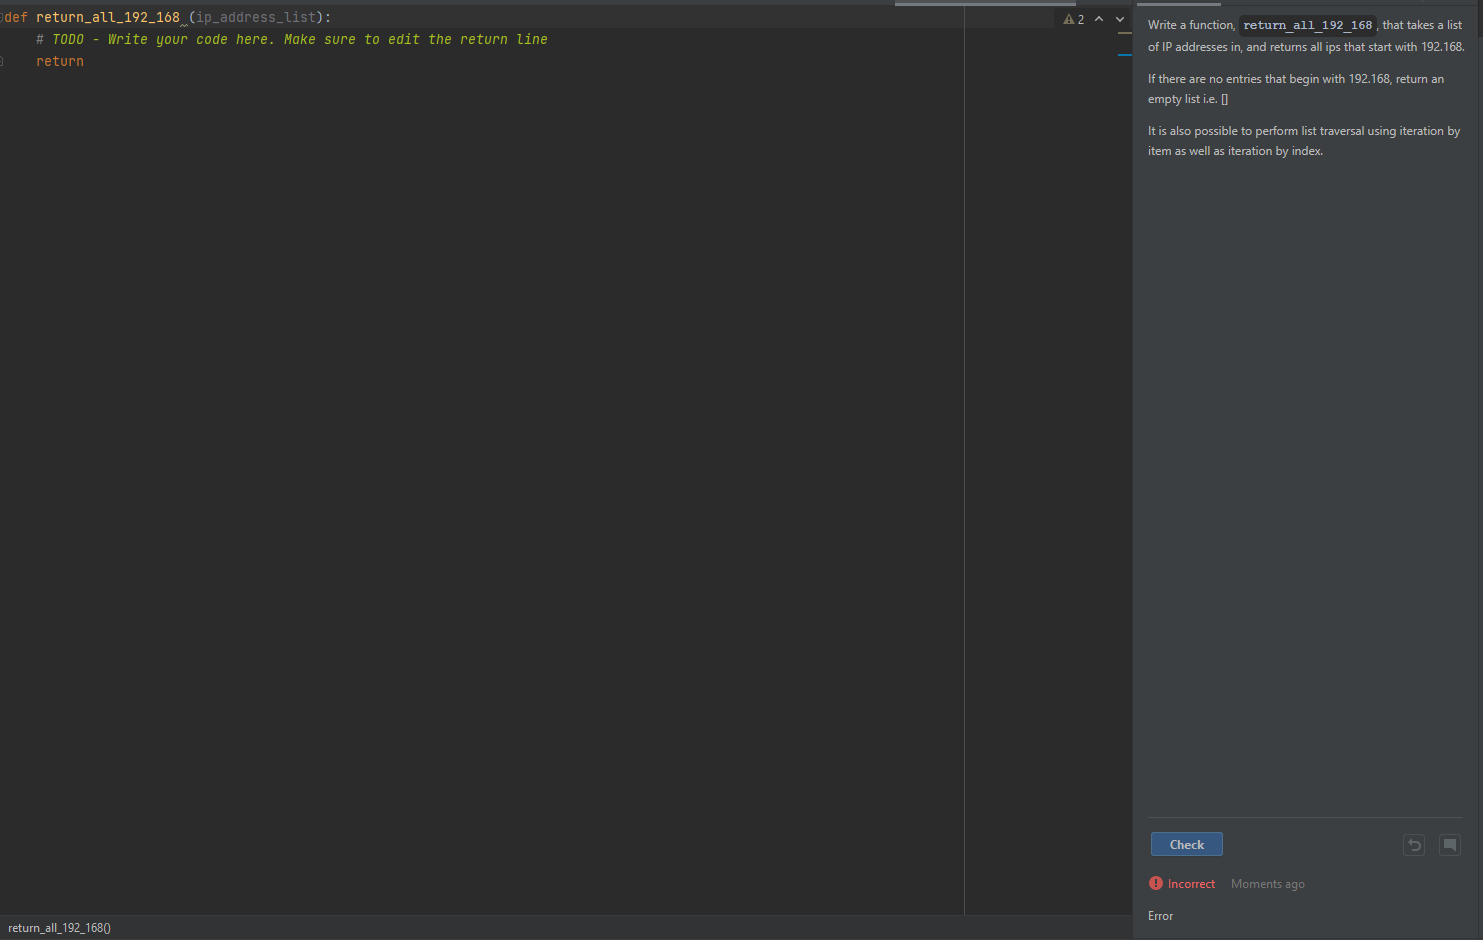
Task: Jump to next warning with the down chevron
Action: (1119, 18)
